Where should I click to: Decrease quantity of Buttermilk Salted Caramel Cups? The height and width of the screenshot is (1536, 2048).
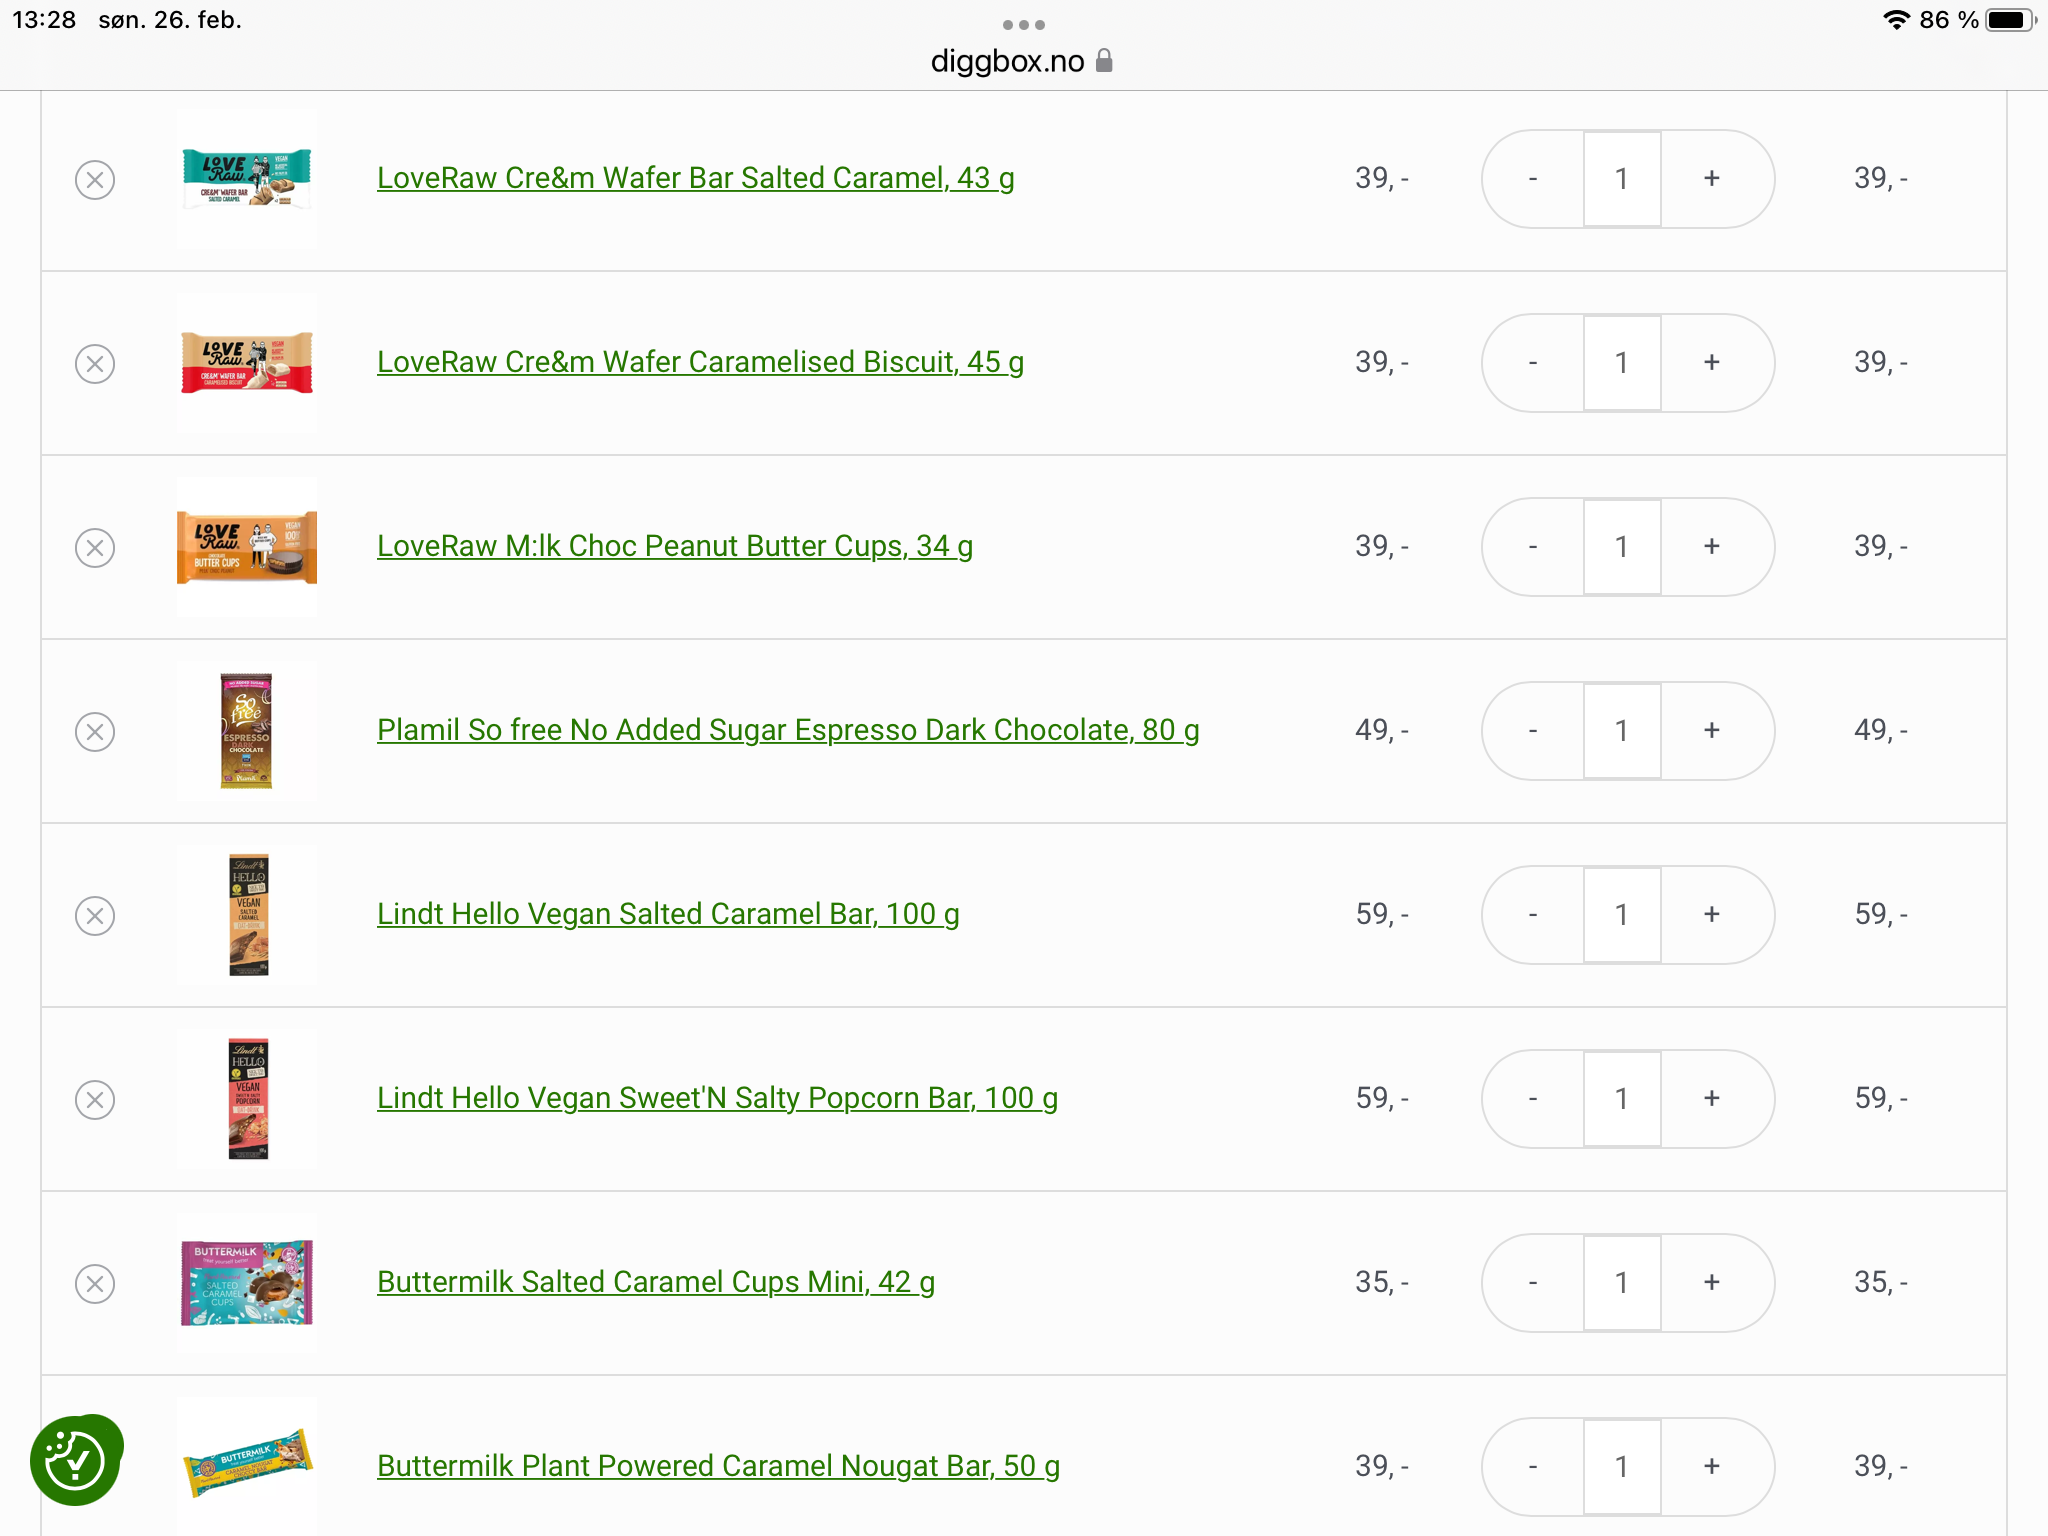pyautogui.click(x=1533, y=1283)
